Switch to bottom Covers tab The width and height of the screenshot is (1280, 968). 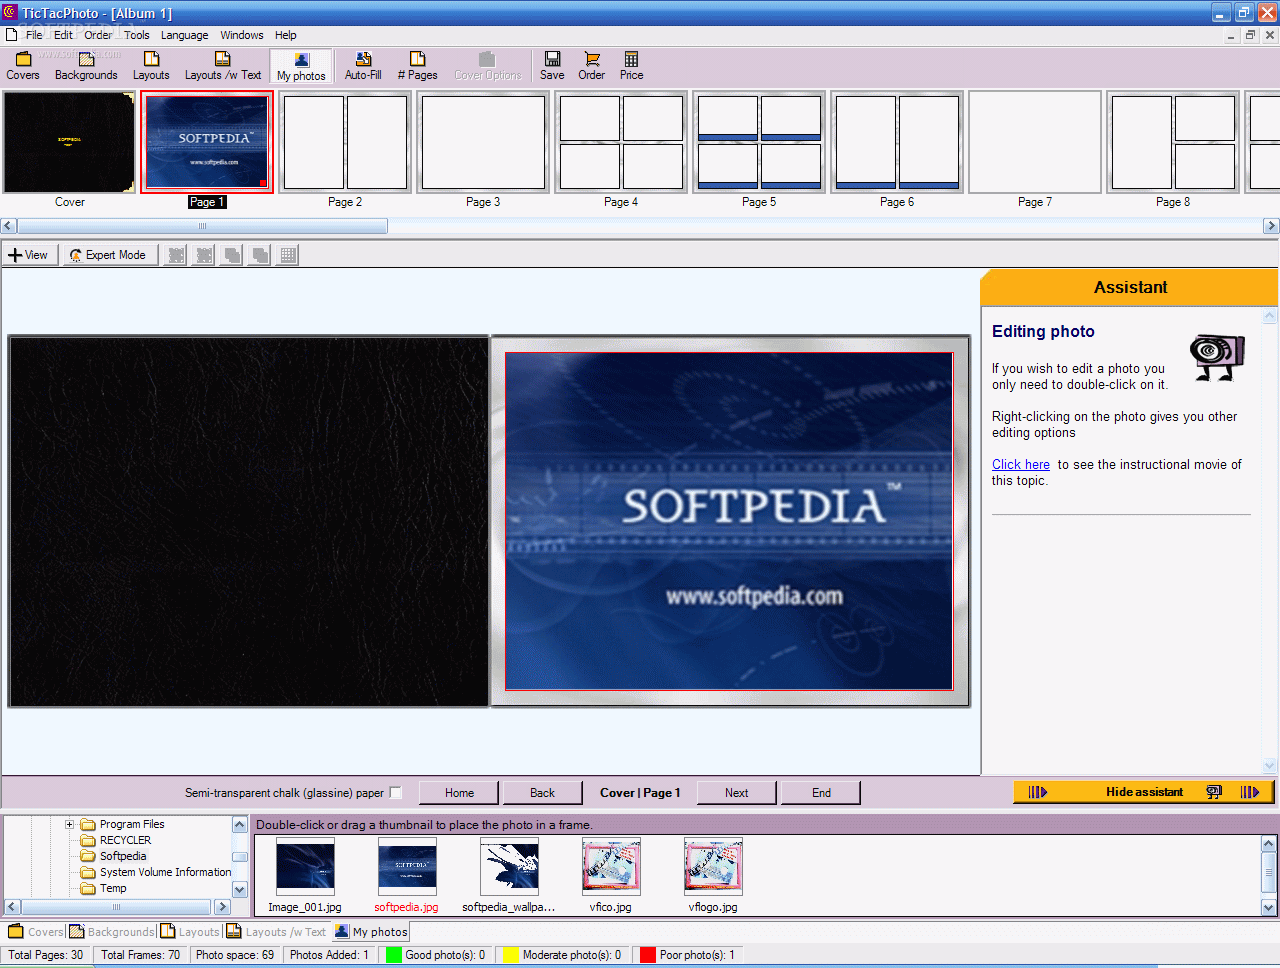(x=36, y=932)
